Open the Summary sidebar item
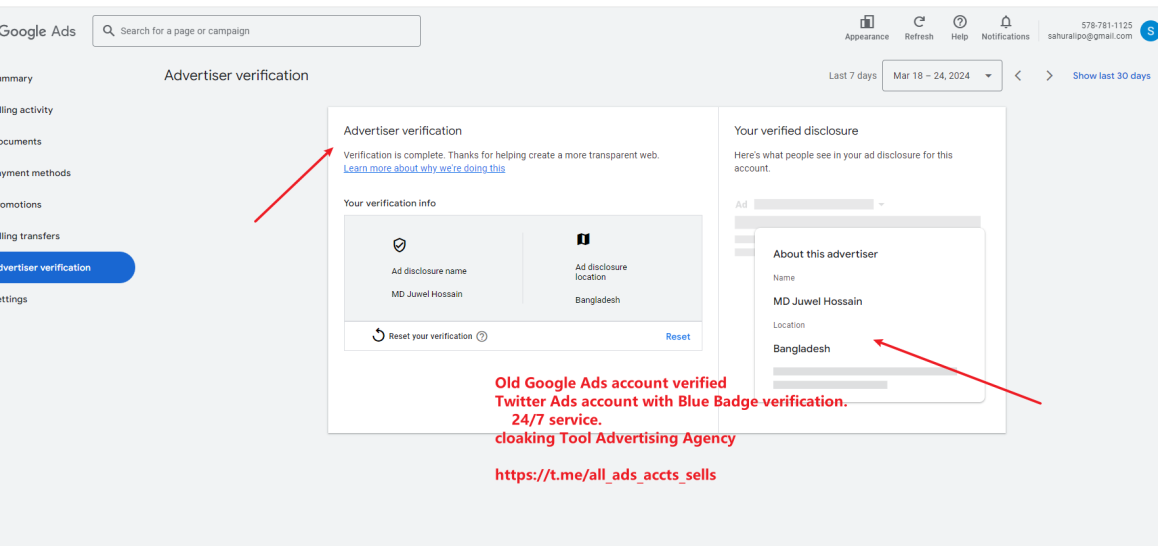This screenshot has width=1158, height=546. [x=16, y=78]
